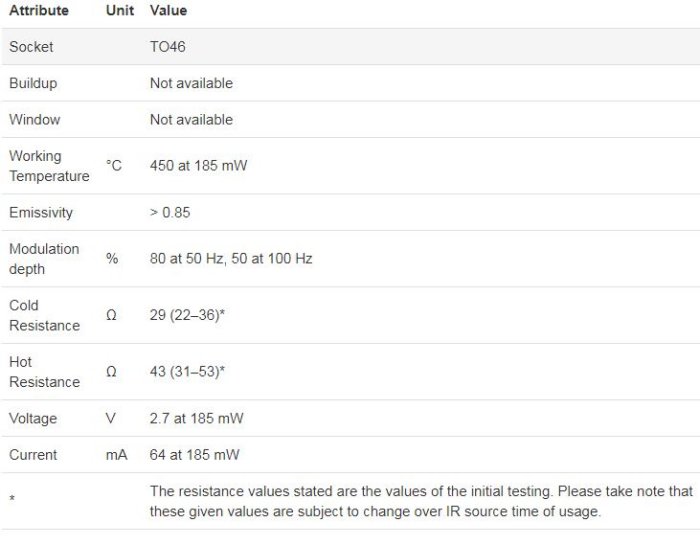The image size is (700, 545).
Task: Select the Modulation depth label
Action: click(44, 259)
